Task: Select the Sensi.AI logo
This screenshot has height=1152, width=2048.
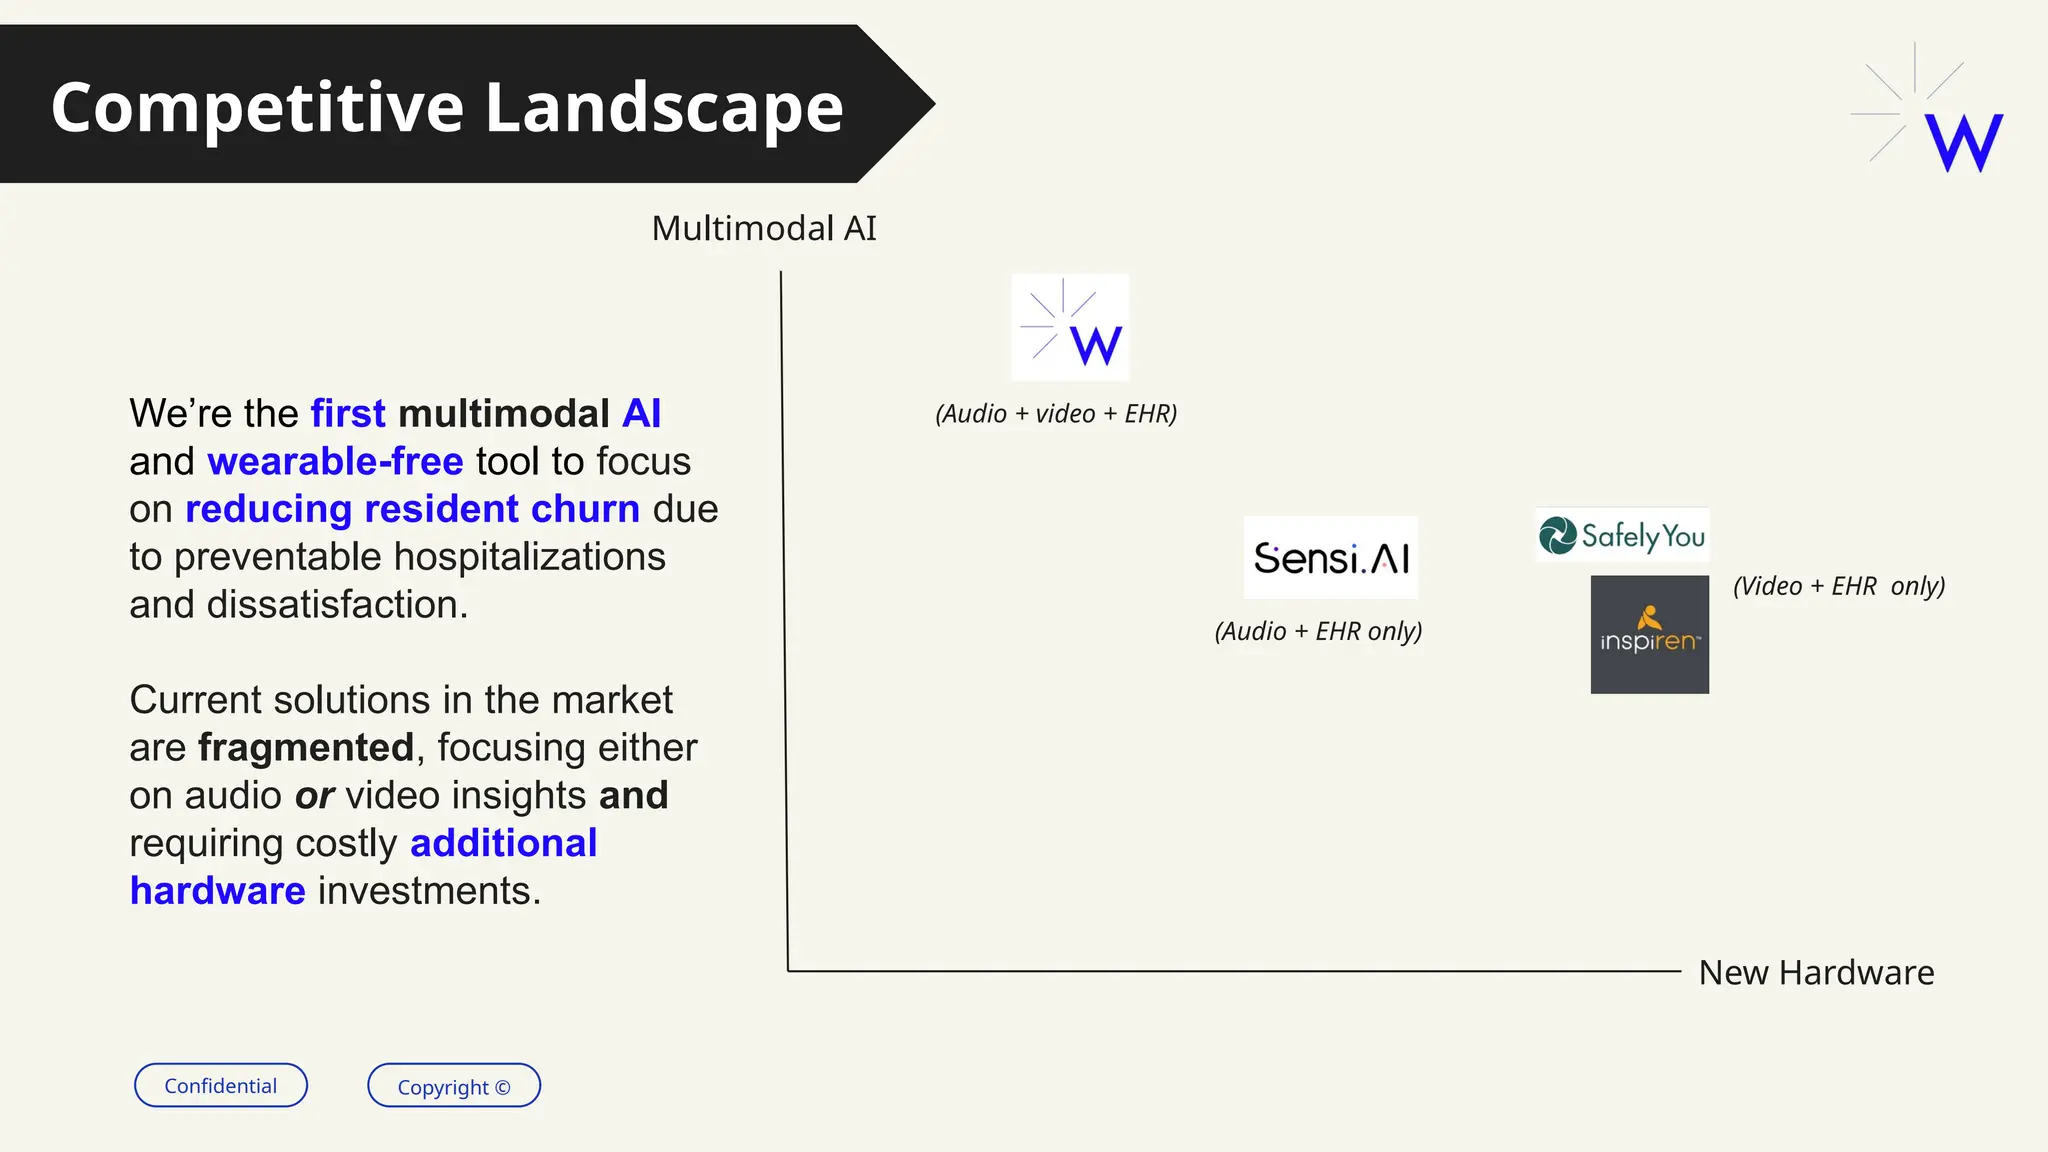Action: coord(1331,558)
